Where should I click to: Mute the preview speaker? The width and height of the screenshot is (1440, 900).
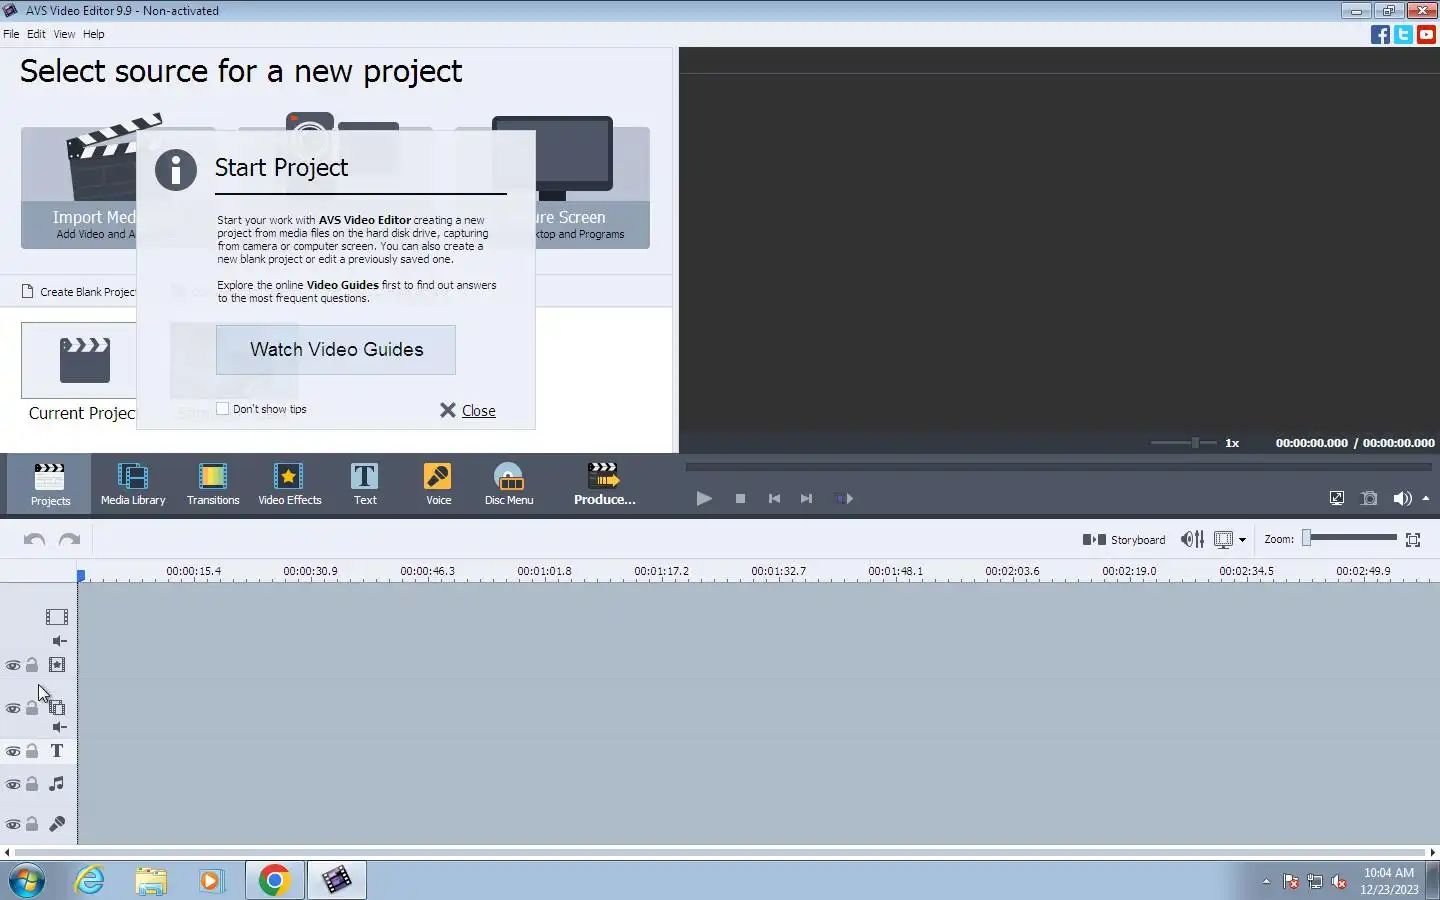click(1402, 498)
